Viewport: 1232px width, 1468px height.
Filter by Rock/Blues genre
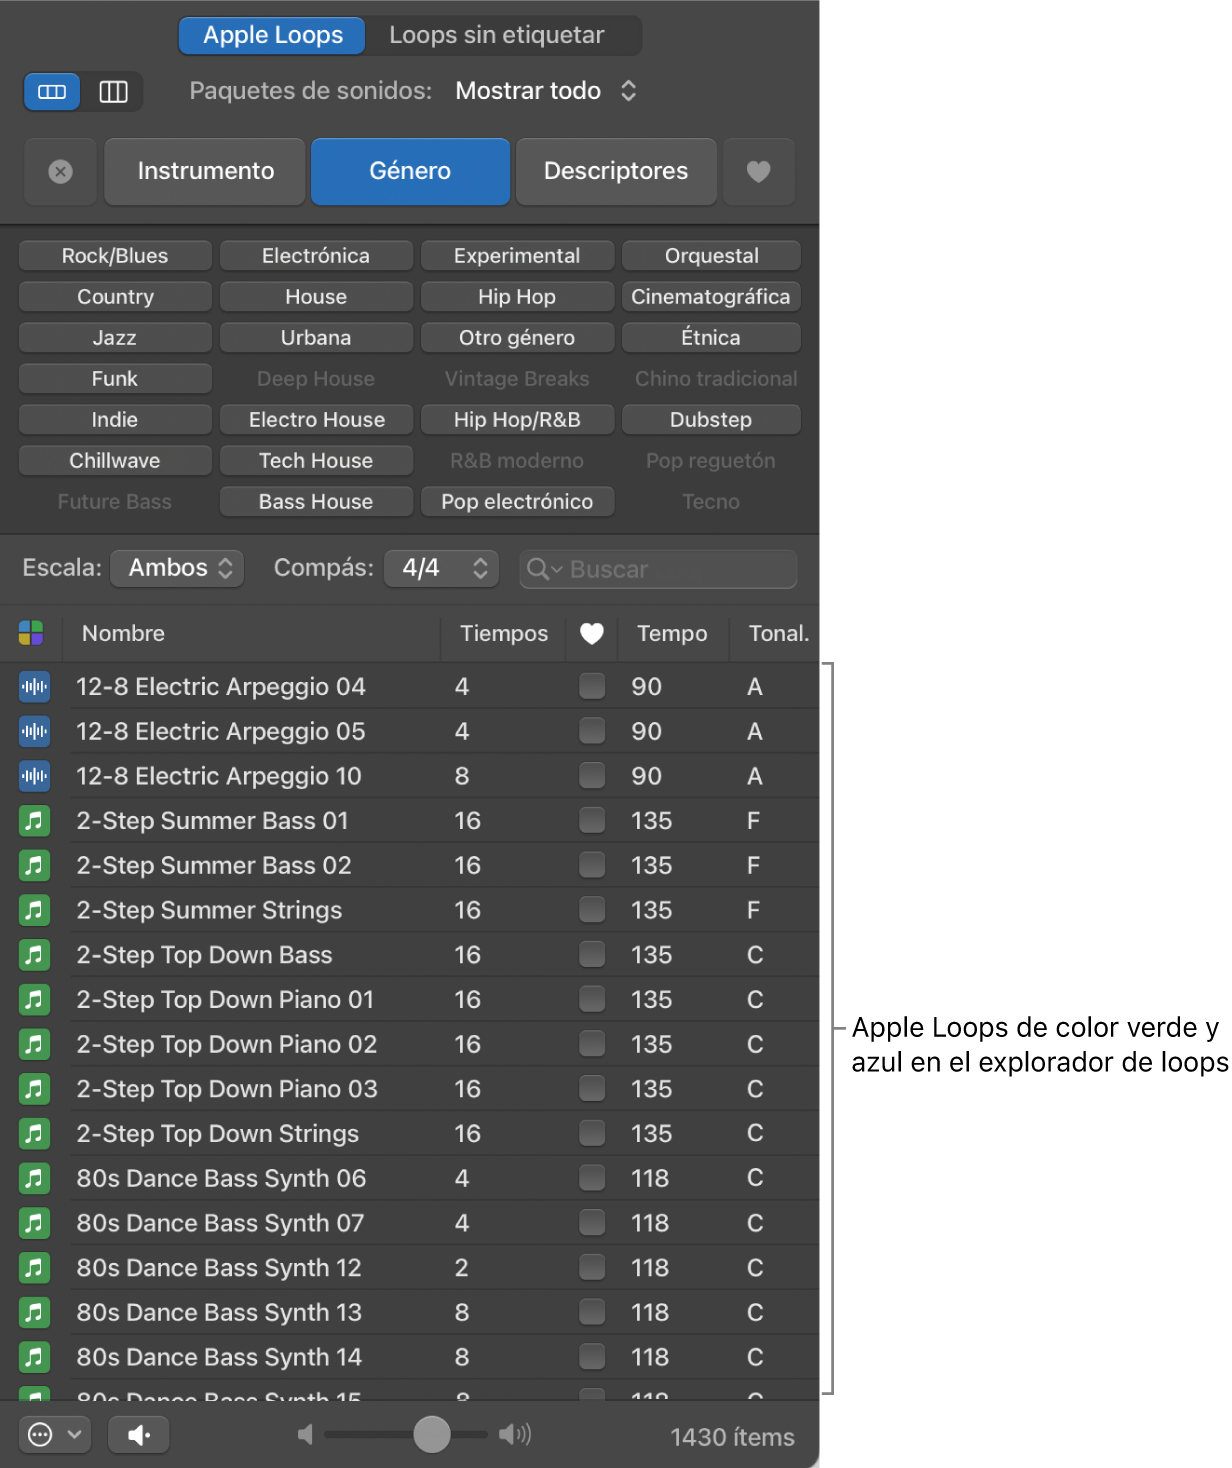pyautogui.click(x=115, y=256)
